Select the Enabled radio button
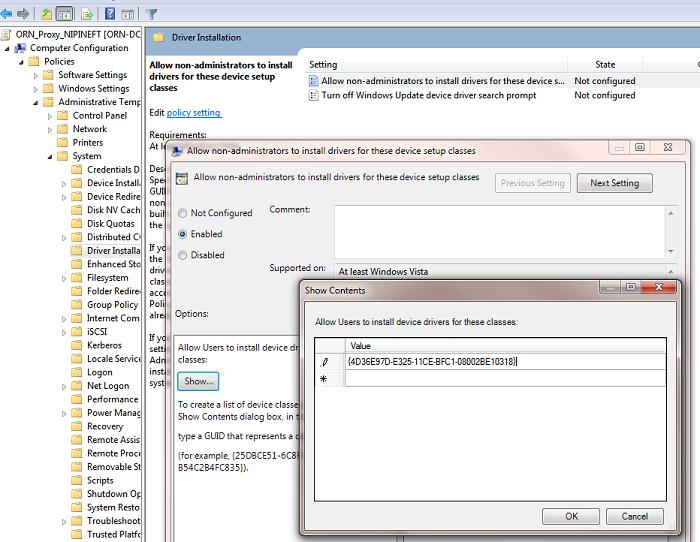 (x=182, y=234)
